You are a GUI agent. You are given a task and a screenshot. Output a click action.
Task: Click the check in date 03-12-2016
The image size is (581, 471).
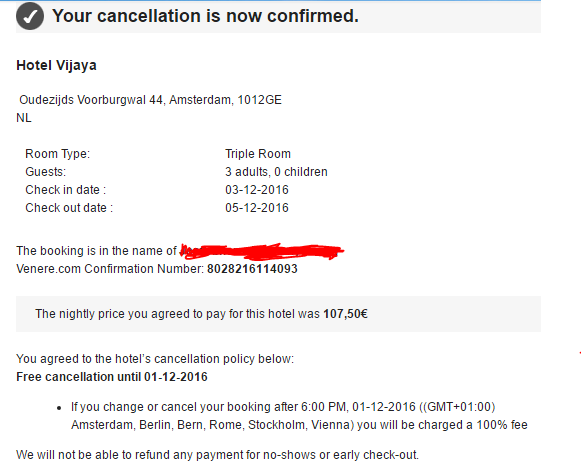257,190
